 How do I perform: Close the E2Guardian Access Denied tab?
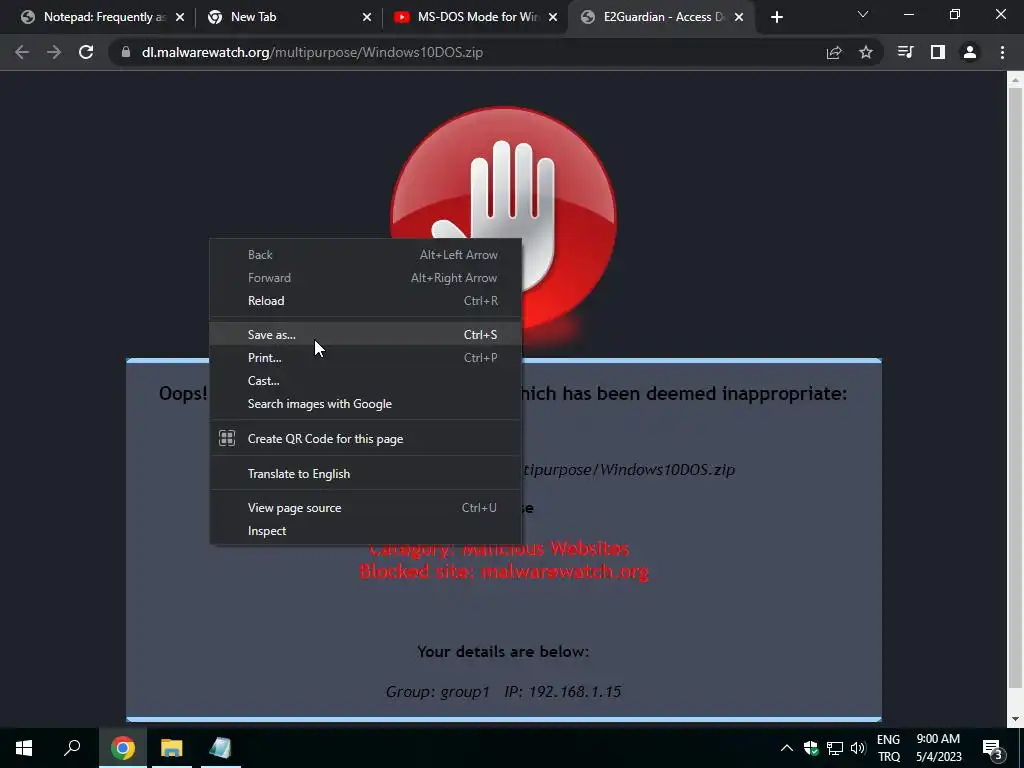(x=739, y=18)
